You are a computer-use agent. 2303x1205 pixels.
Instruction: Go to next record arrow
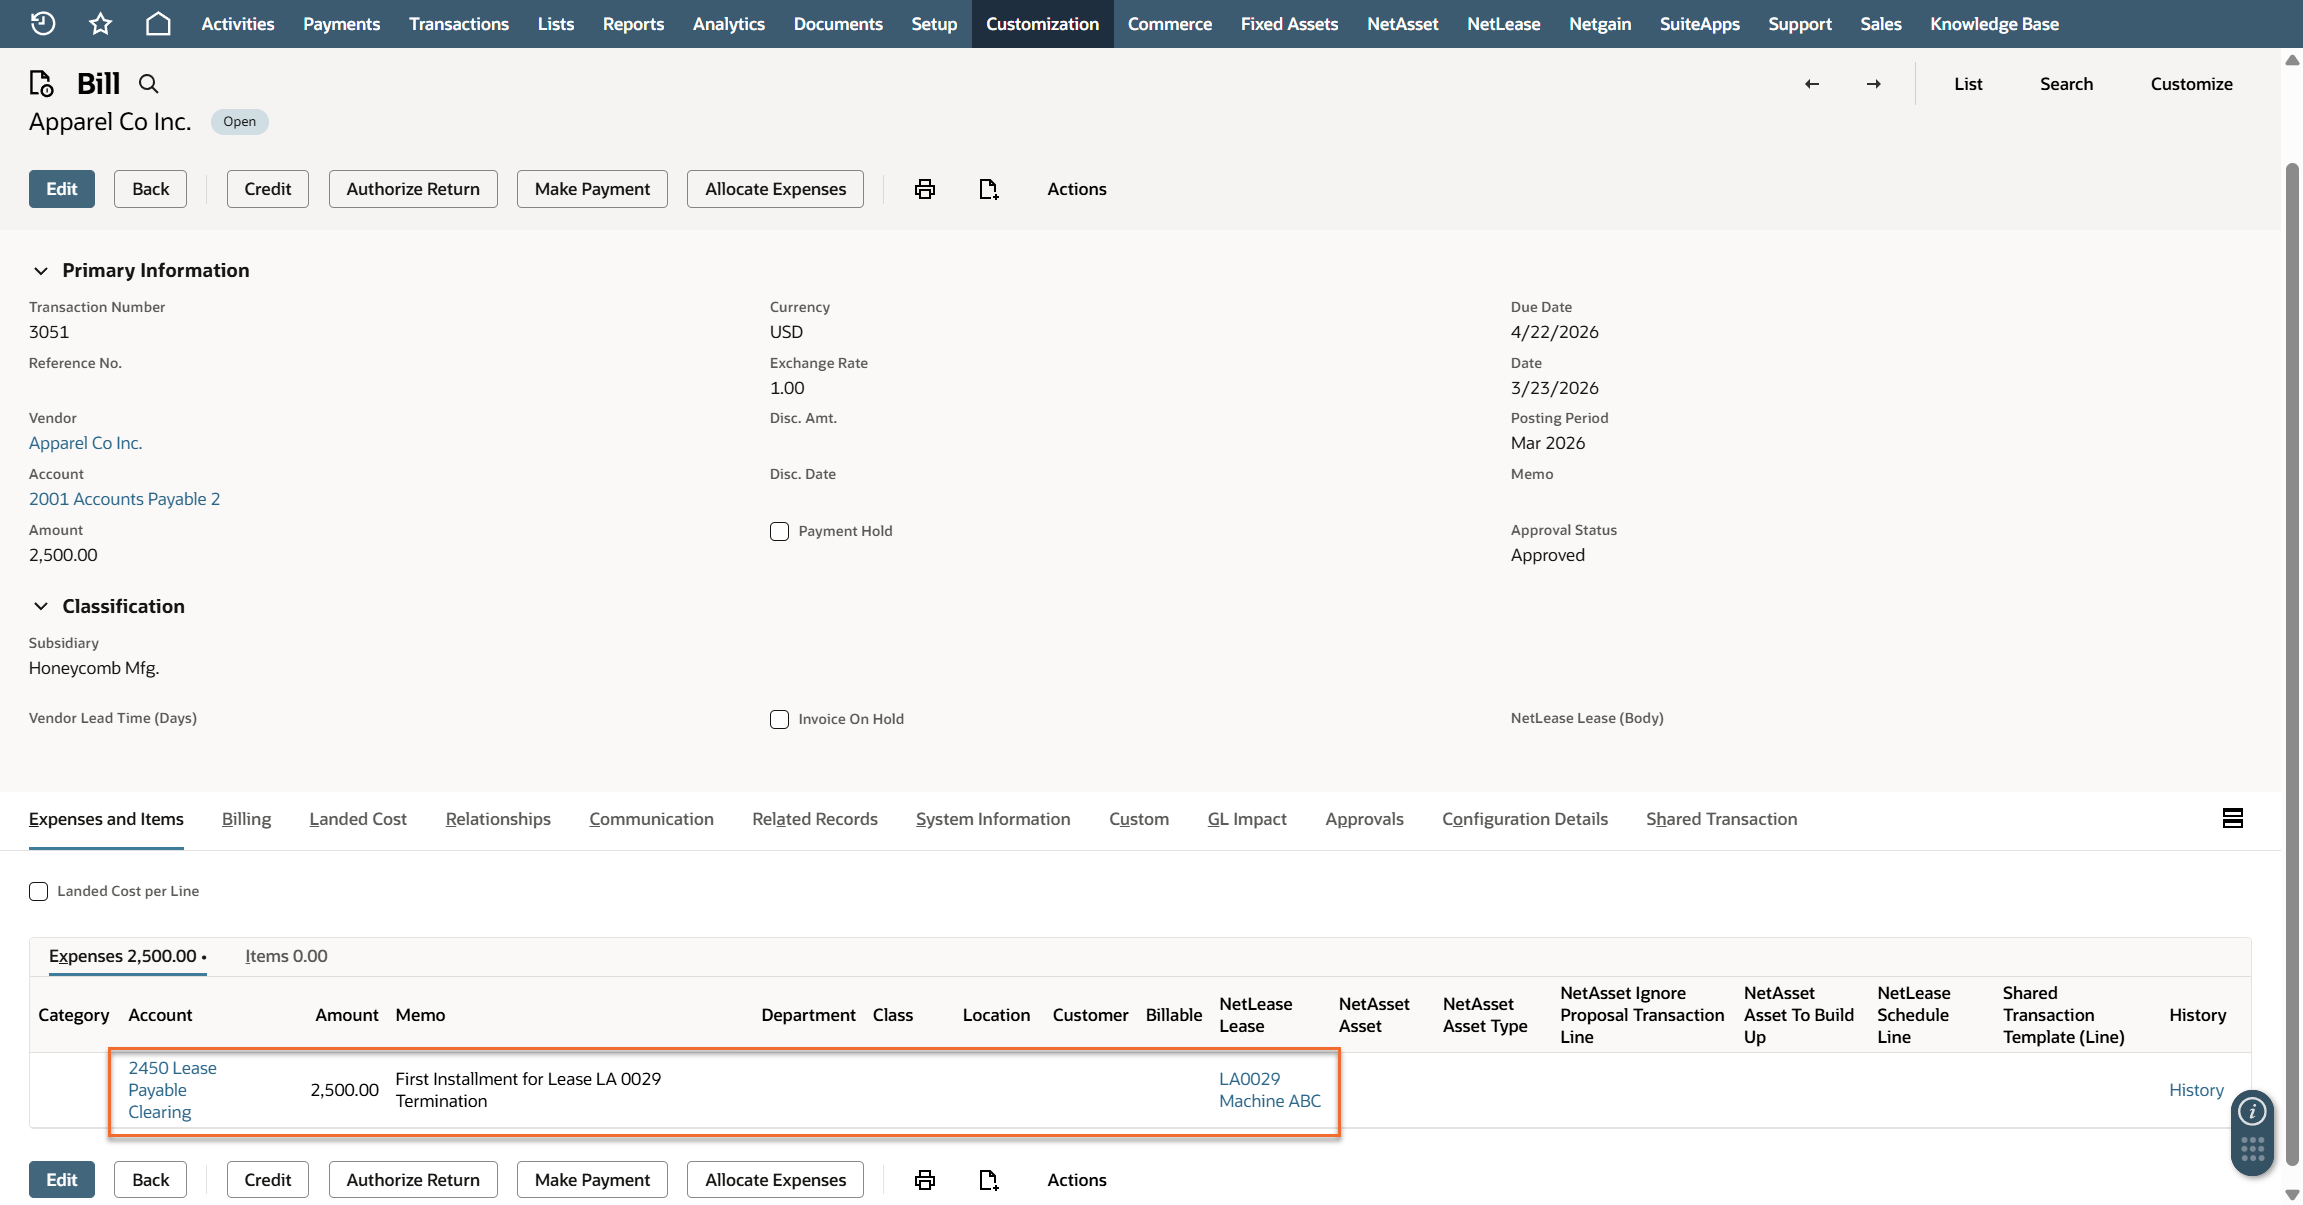click(x=1873, y=84)
